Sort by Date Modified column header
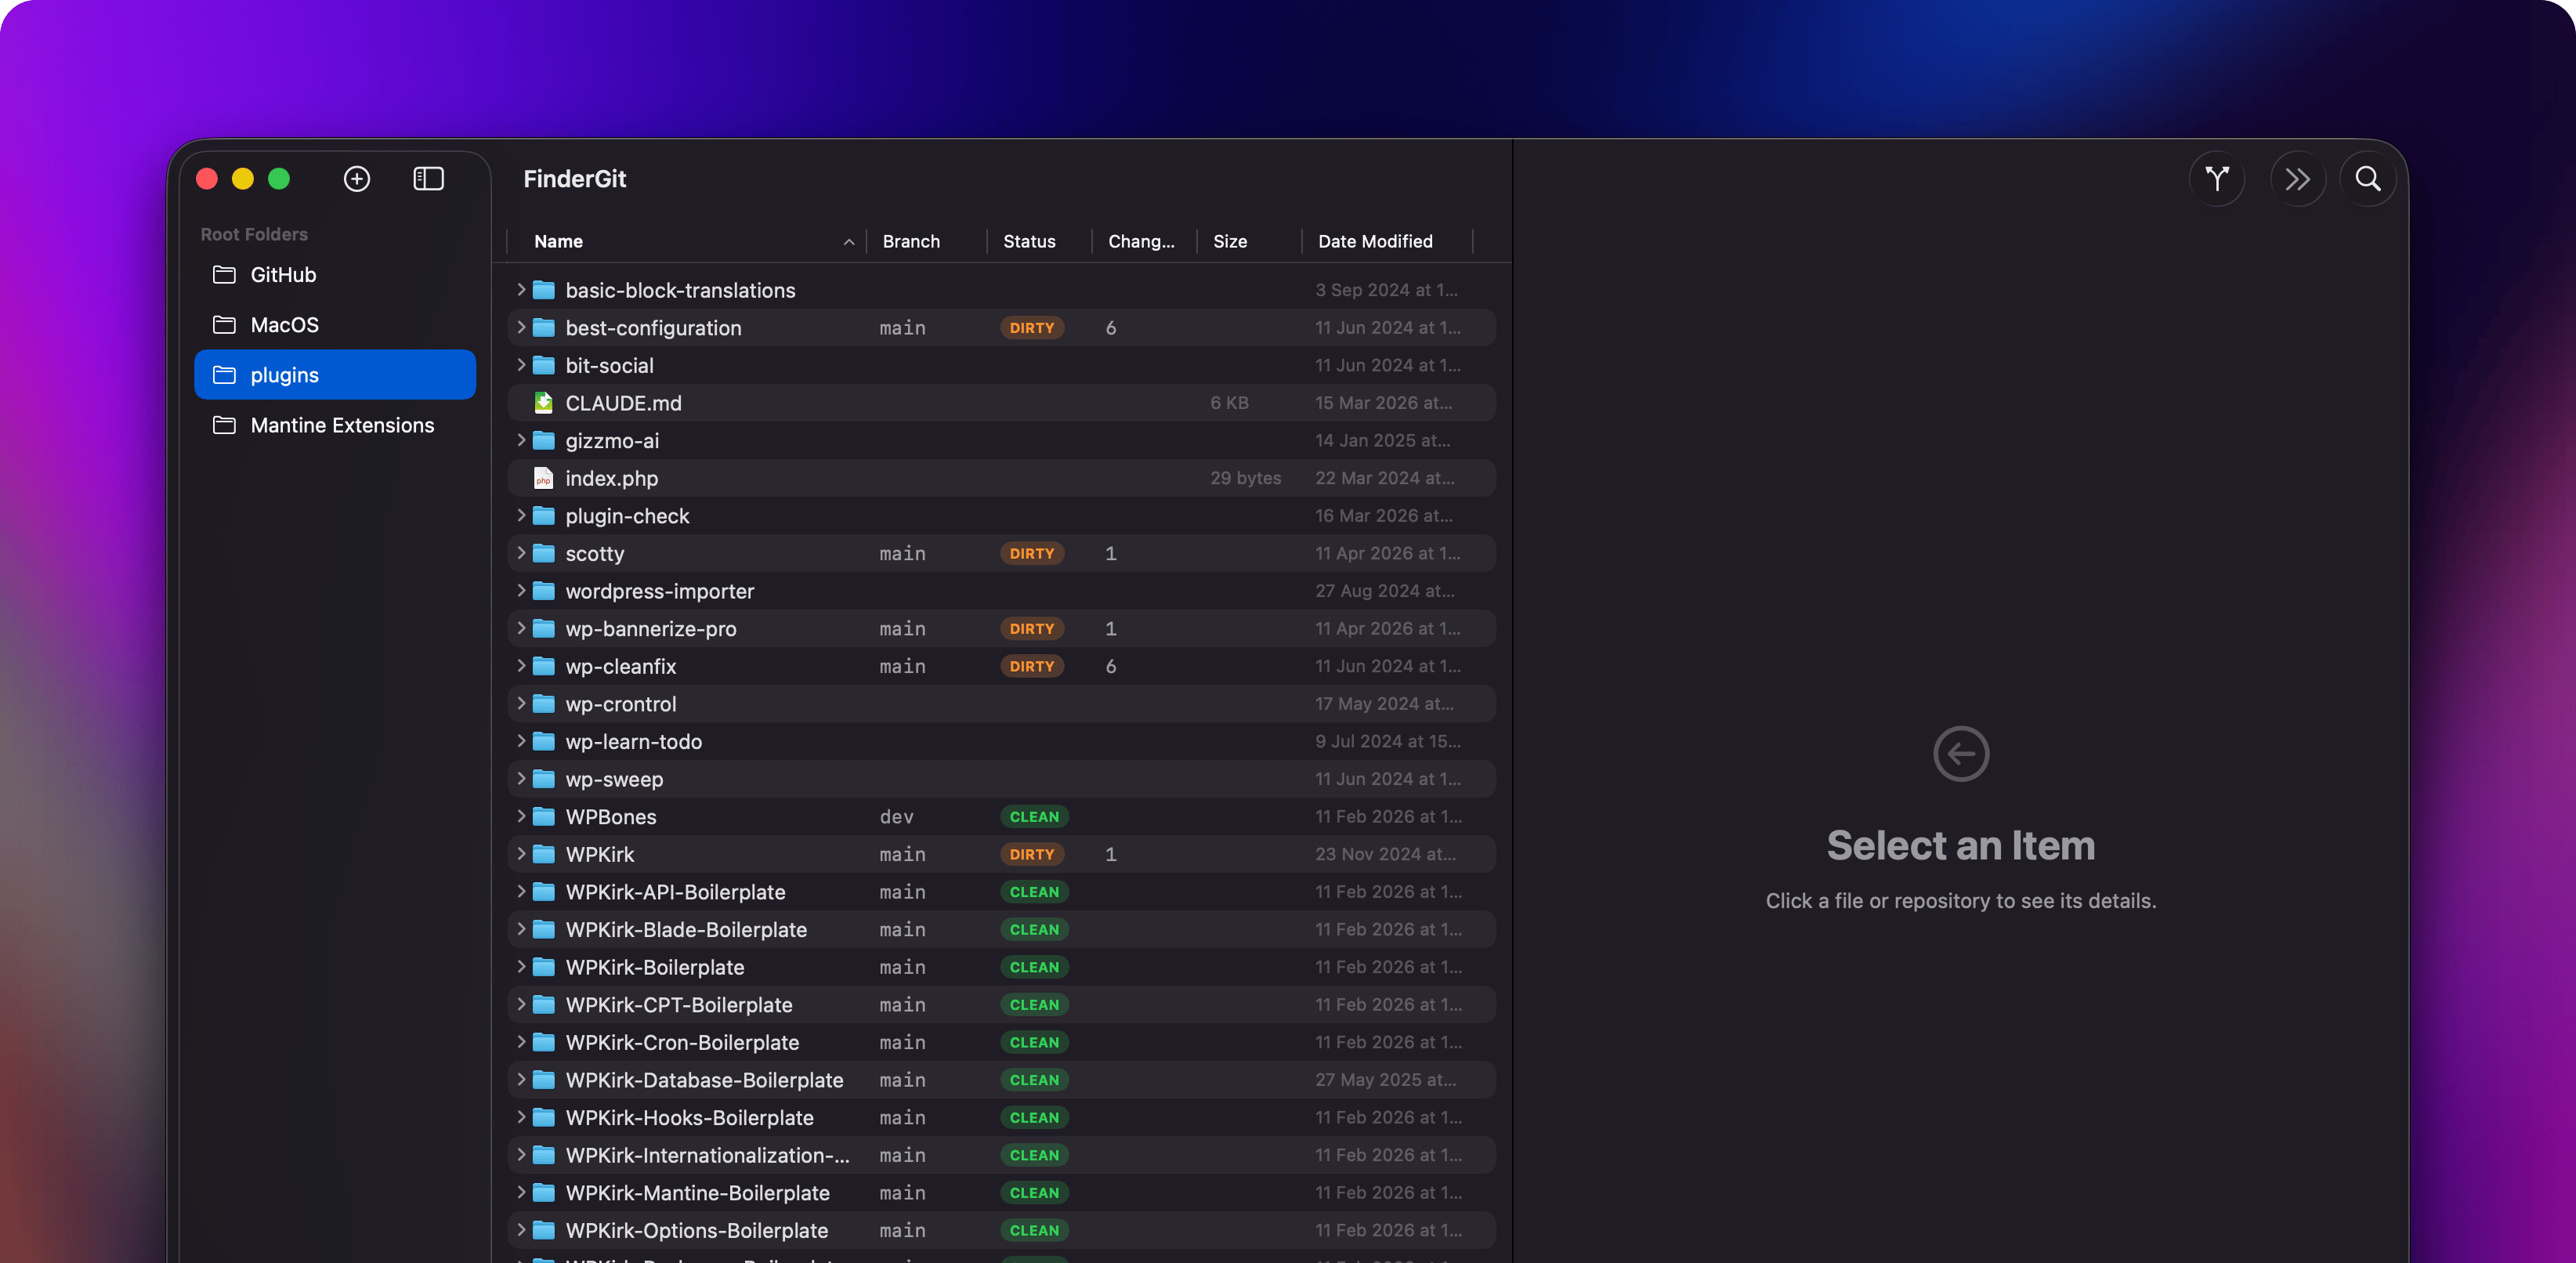2576x1263 pixels. pos(1374,241)
